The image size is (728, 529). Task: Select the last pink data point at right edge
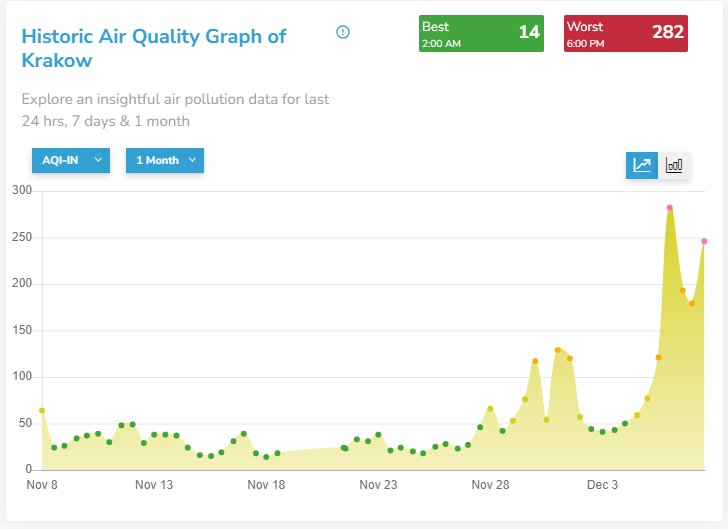704,241
